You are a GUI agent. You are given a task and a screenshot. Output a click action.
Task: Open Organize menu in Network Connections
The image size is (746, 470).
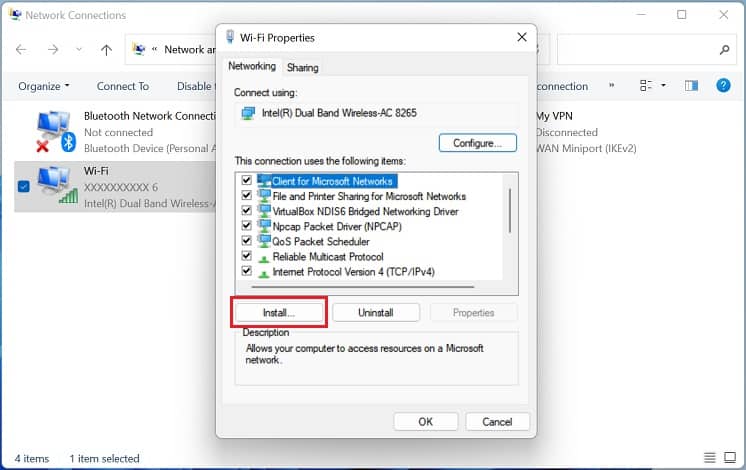44,86
